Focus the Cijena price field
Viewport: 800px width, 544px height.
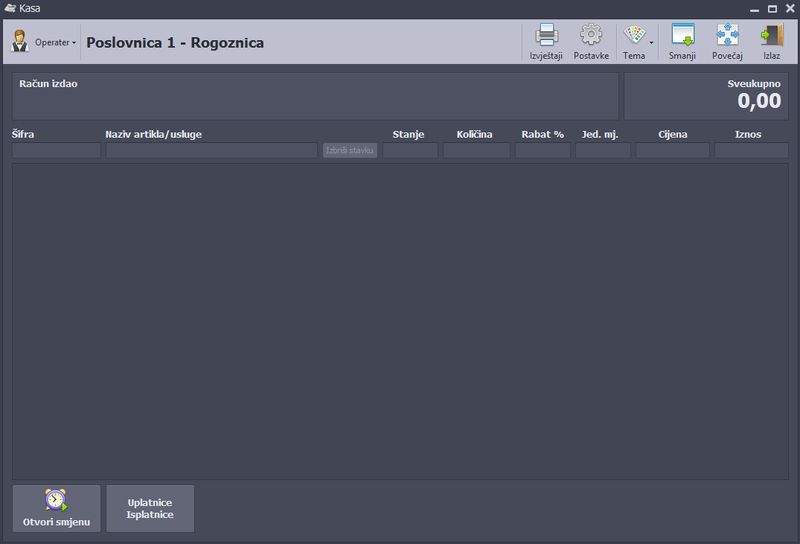pos(672,150)
